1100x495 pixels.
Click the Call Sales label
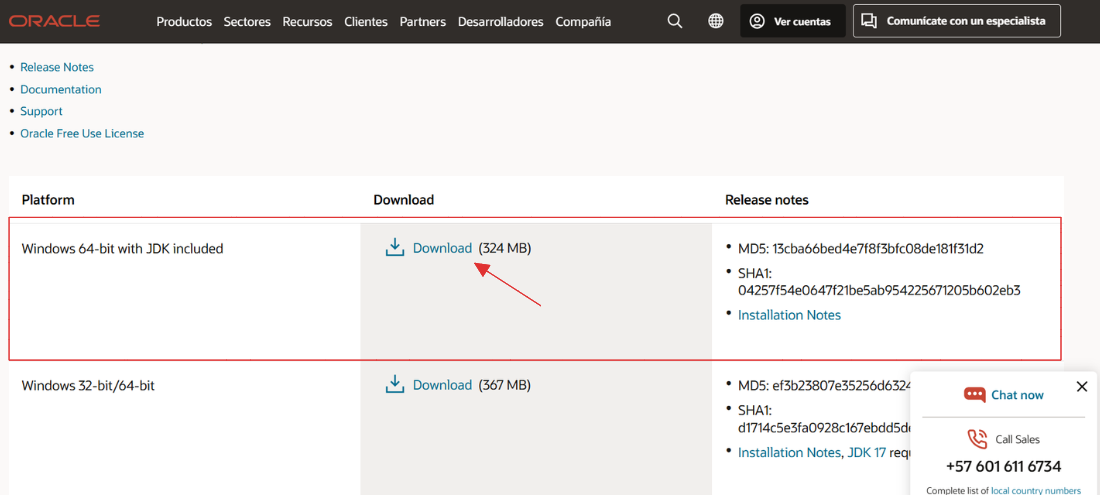[1017, 440]
